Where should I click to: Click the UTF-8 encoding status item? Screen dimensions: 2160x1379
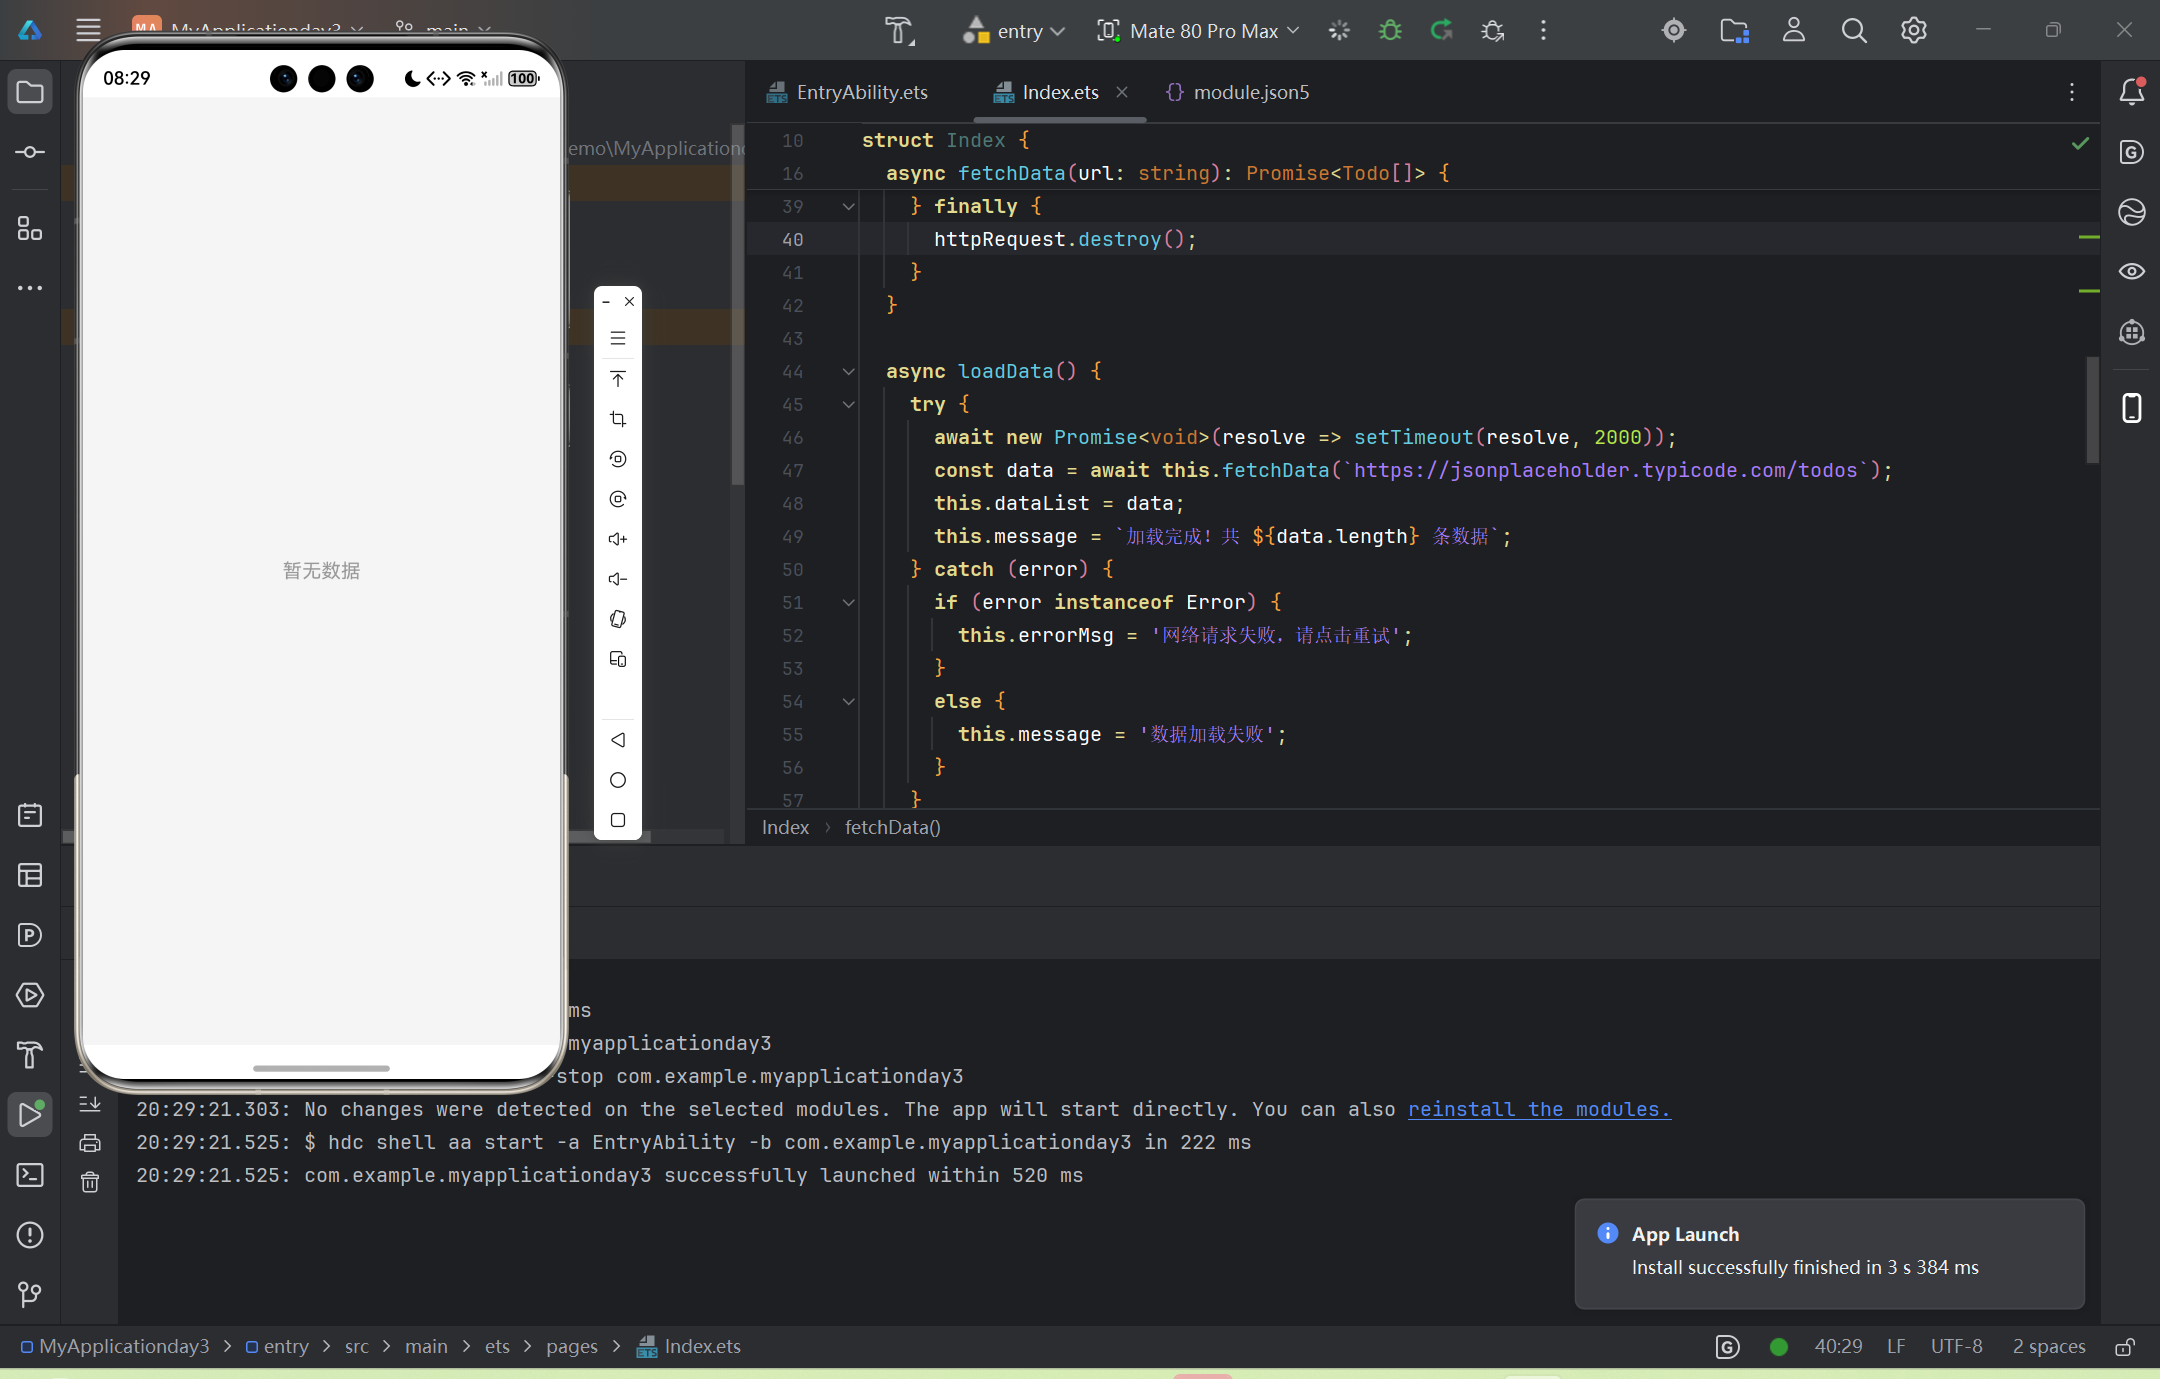[x=1955, y=1346]
